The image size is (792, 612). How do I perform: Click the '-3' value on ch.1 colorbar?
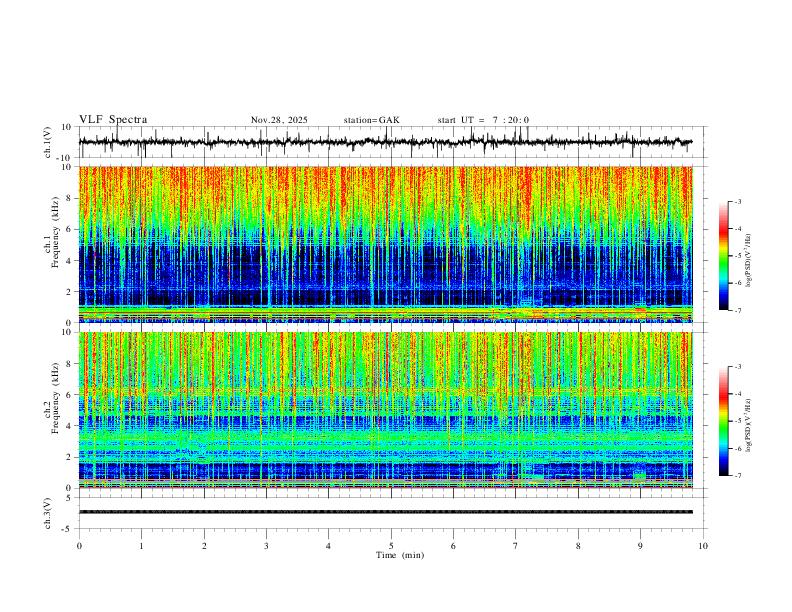[737, 201]
